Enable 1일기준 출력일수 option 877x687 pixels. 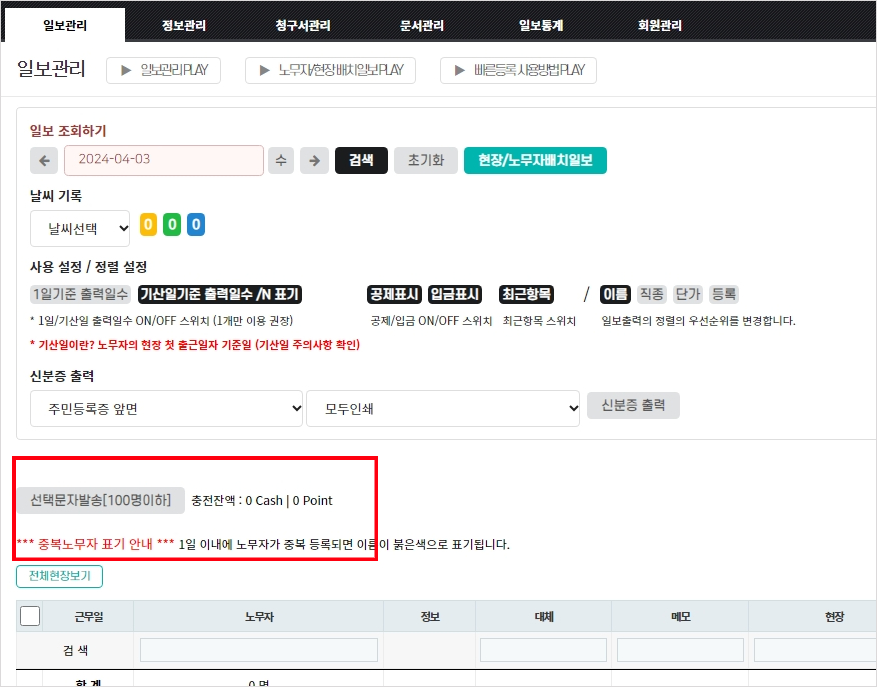click(x=80, y=294)
